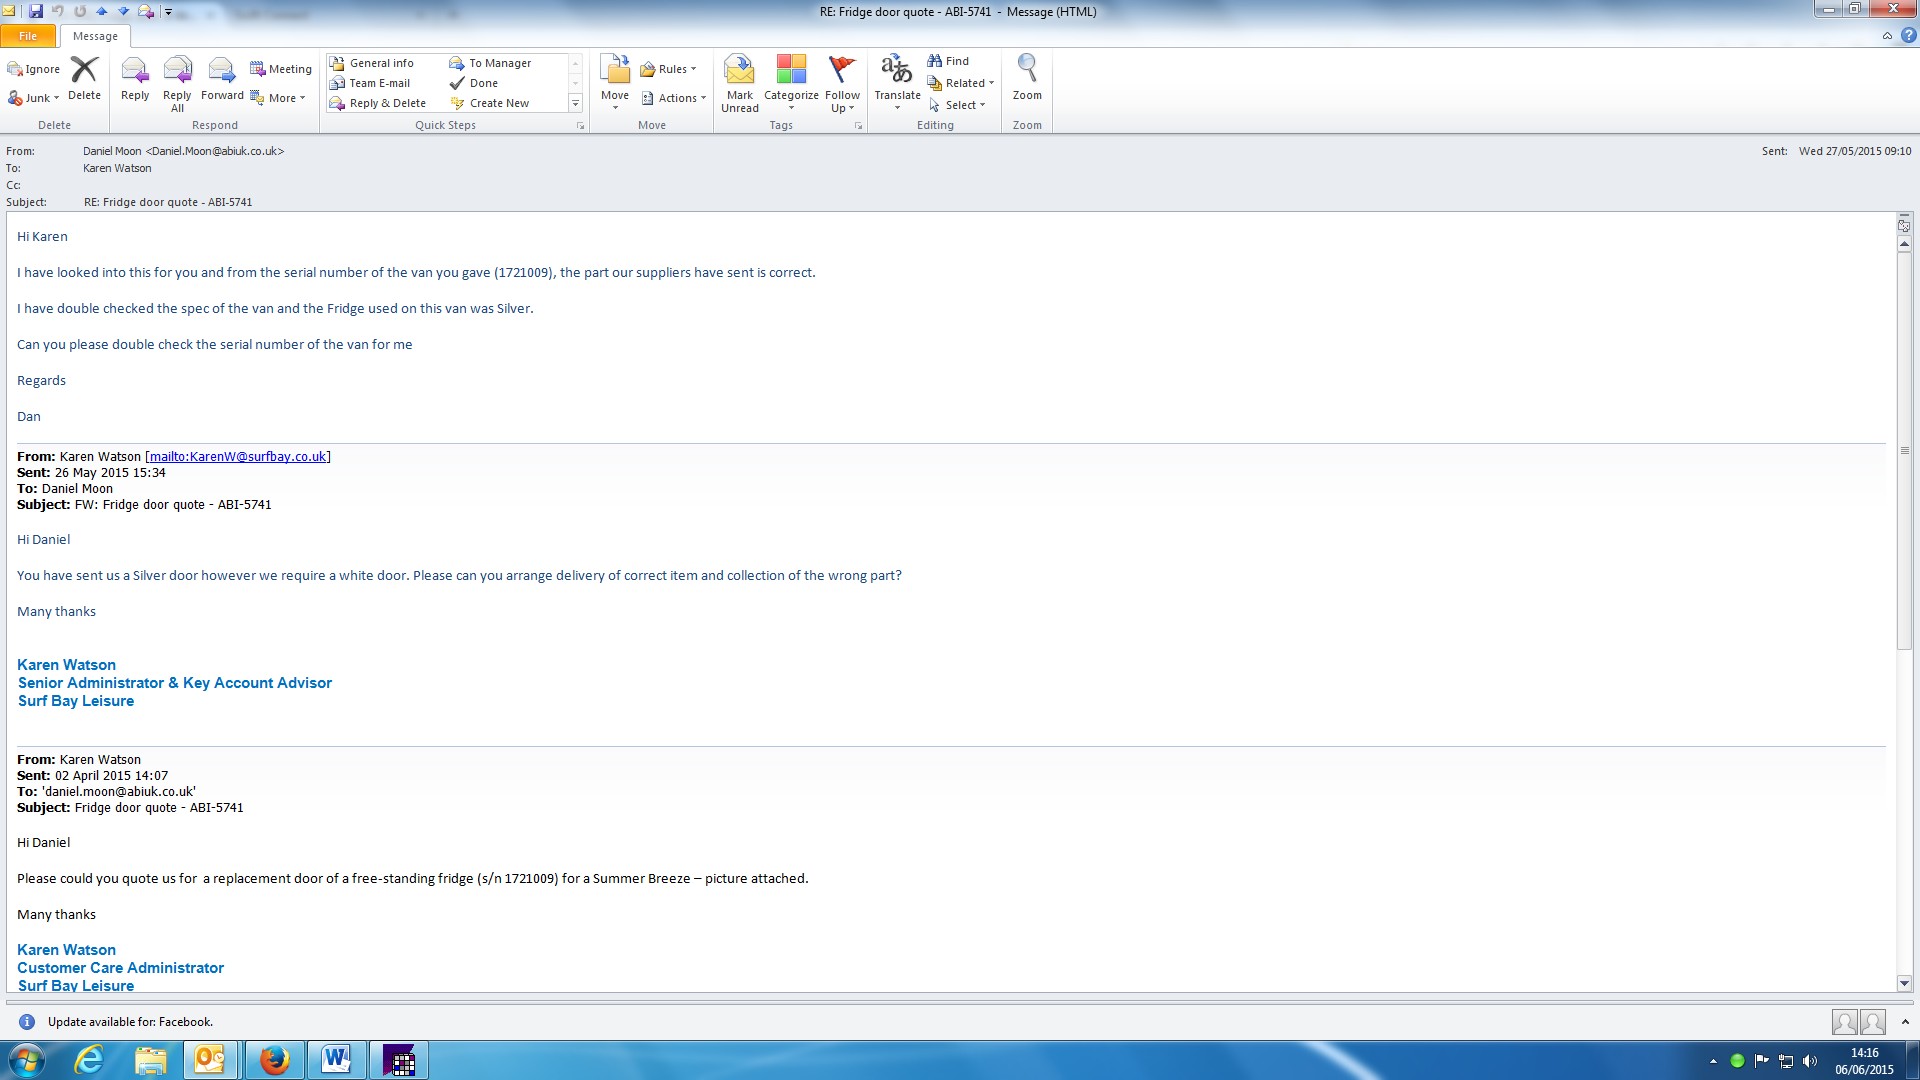Select the Message ribbon tab
The width and height of the screenshot is (1920, 1080).
point(95,36)
